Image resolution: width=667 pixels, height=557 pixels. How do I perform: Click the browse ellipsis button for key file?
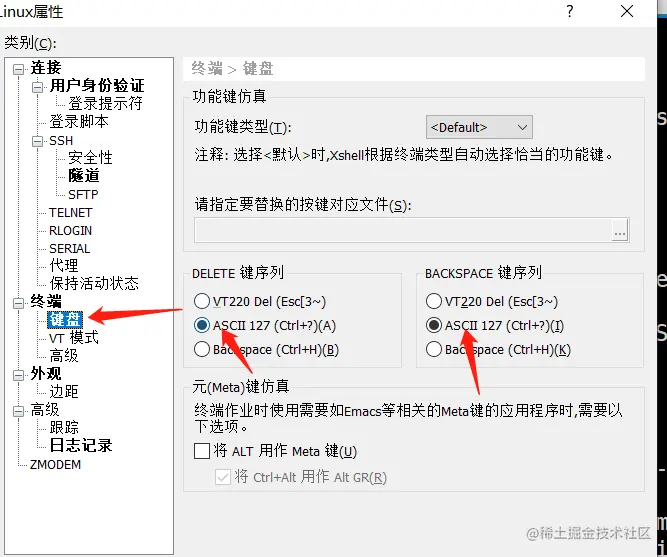coord(620,230)
